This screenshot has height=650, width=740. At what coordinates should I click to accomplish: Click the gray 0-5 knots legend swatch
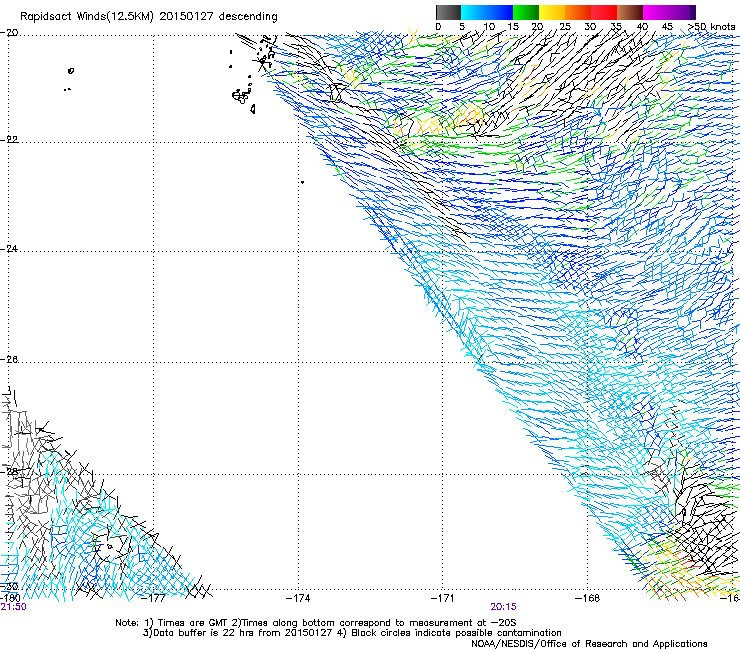tap(448, 12)
